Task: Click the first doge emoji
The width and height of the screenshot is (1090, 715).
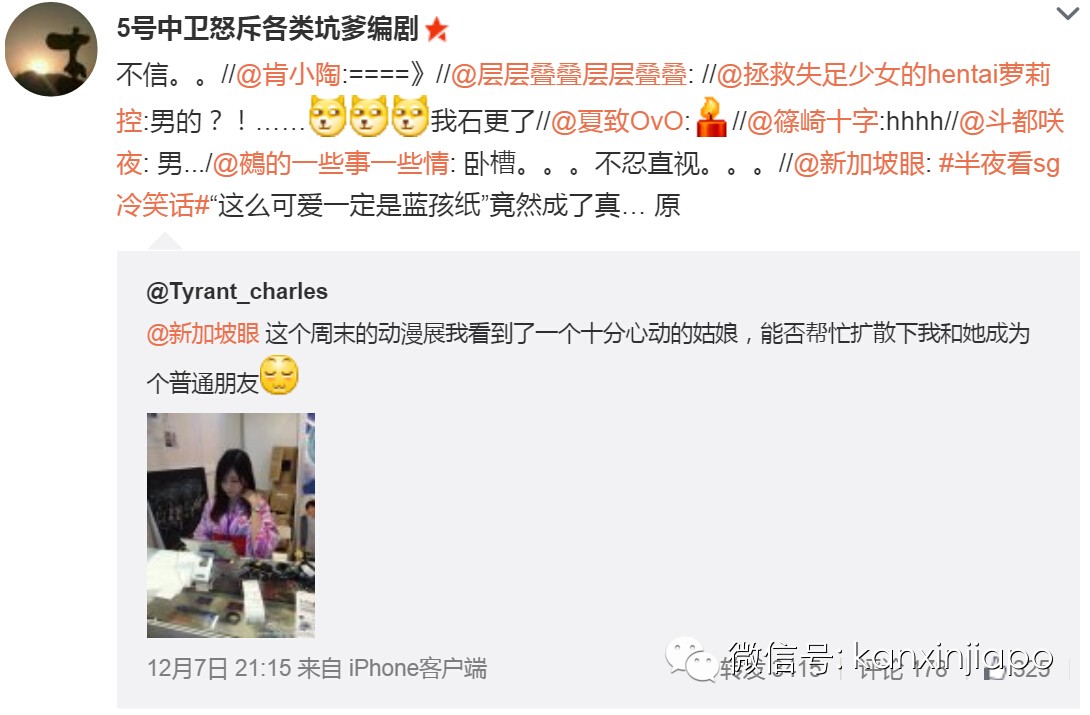Action: click(327, 116)
